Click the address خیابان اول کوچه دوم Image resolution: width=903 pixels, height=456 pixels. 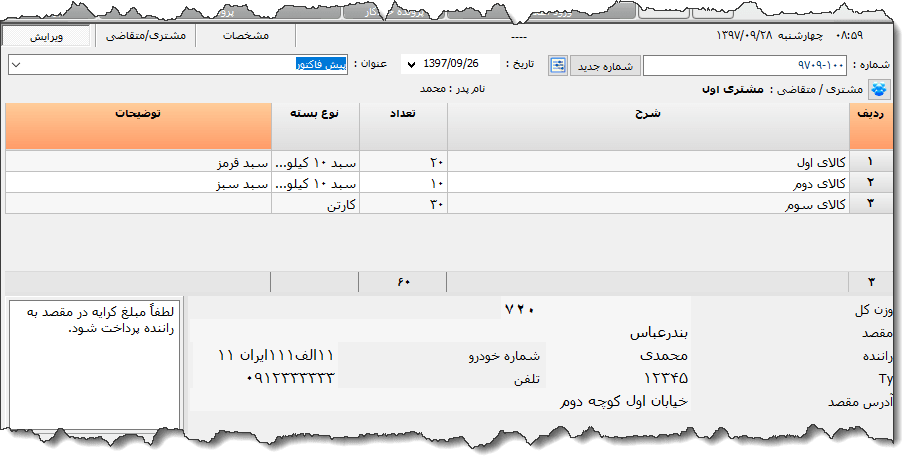[624, 401]
